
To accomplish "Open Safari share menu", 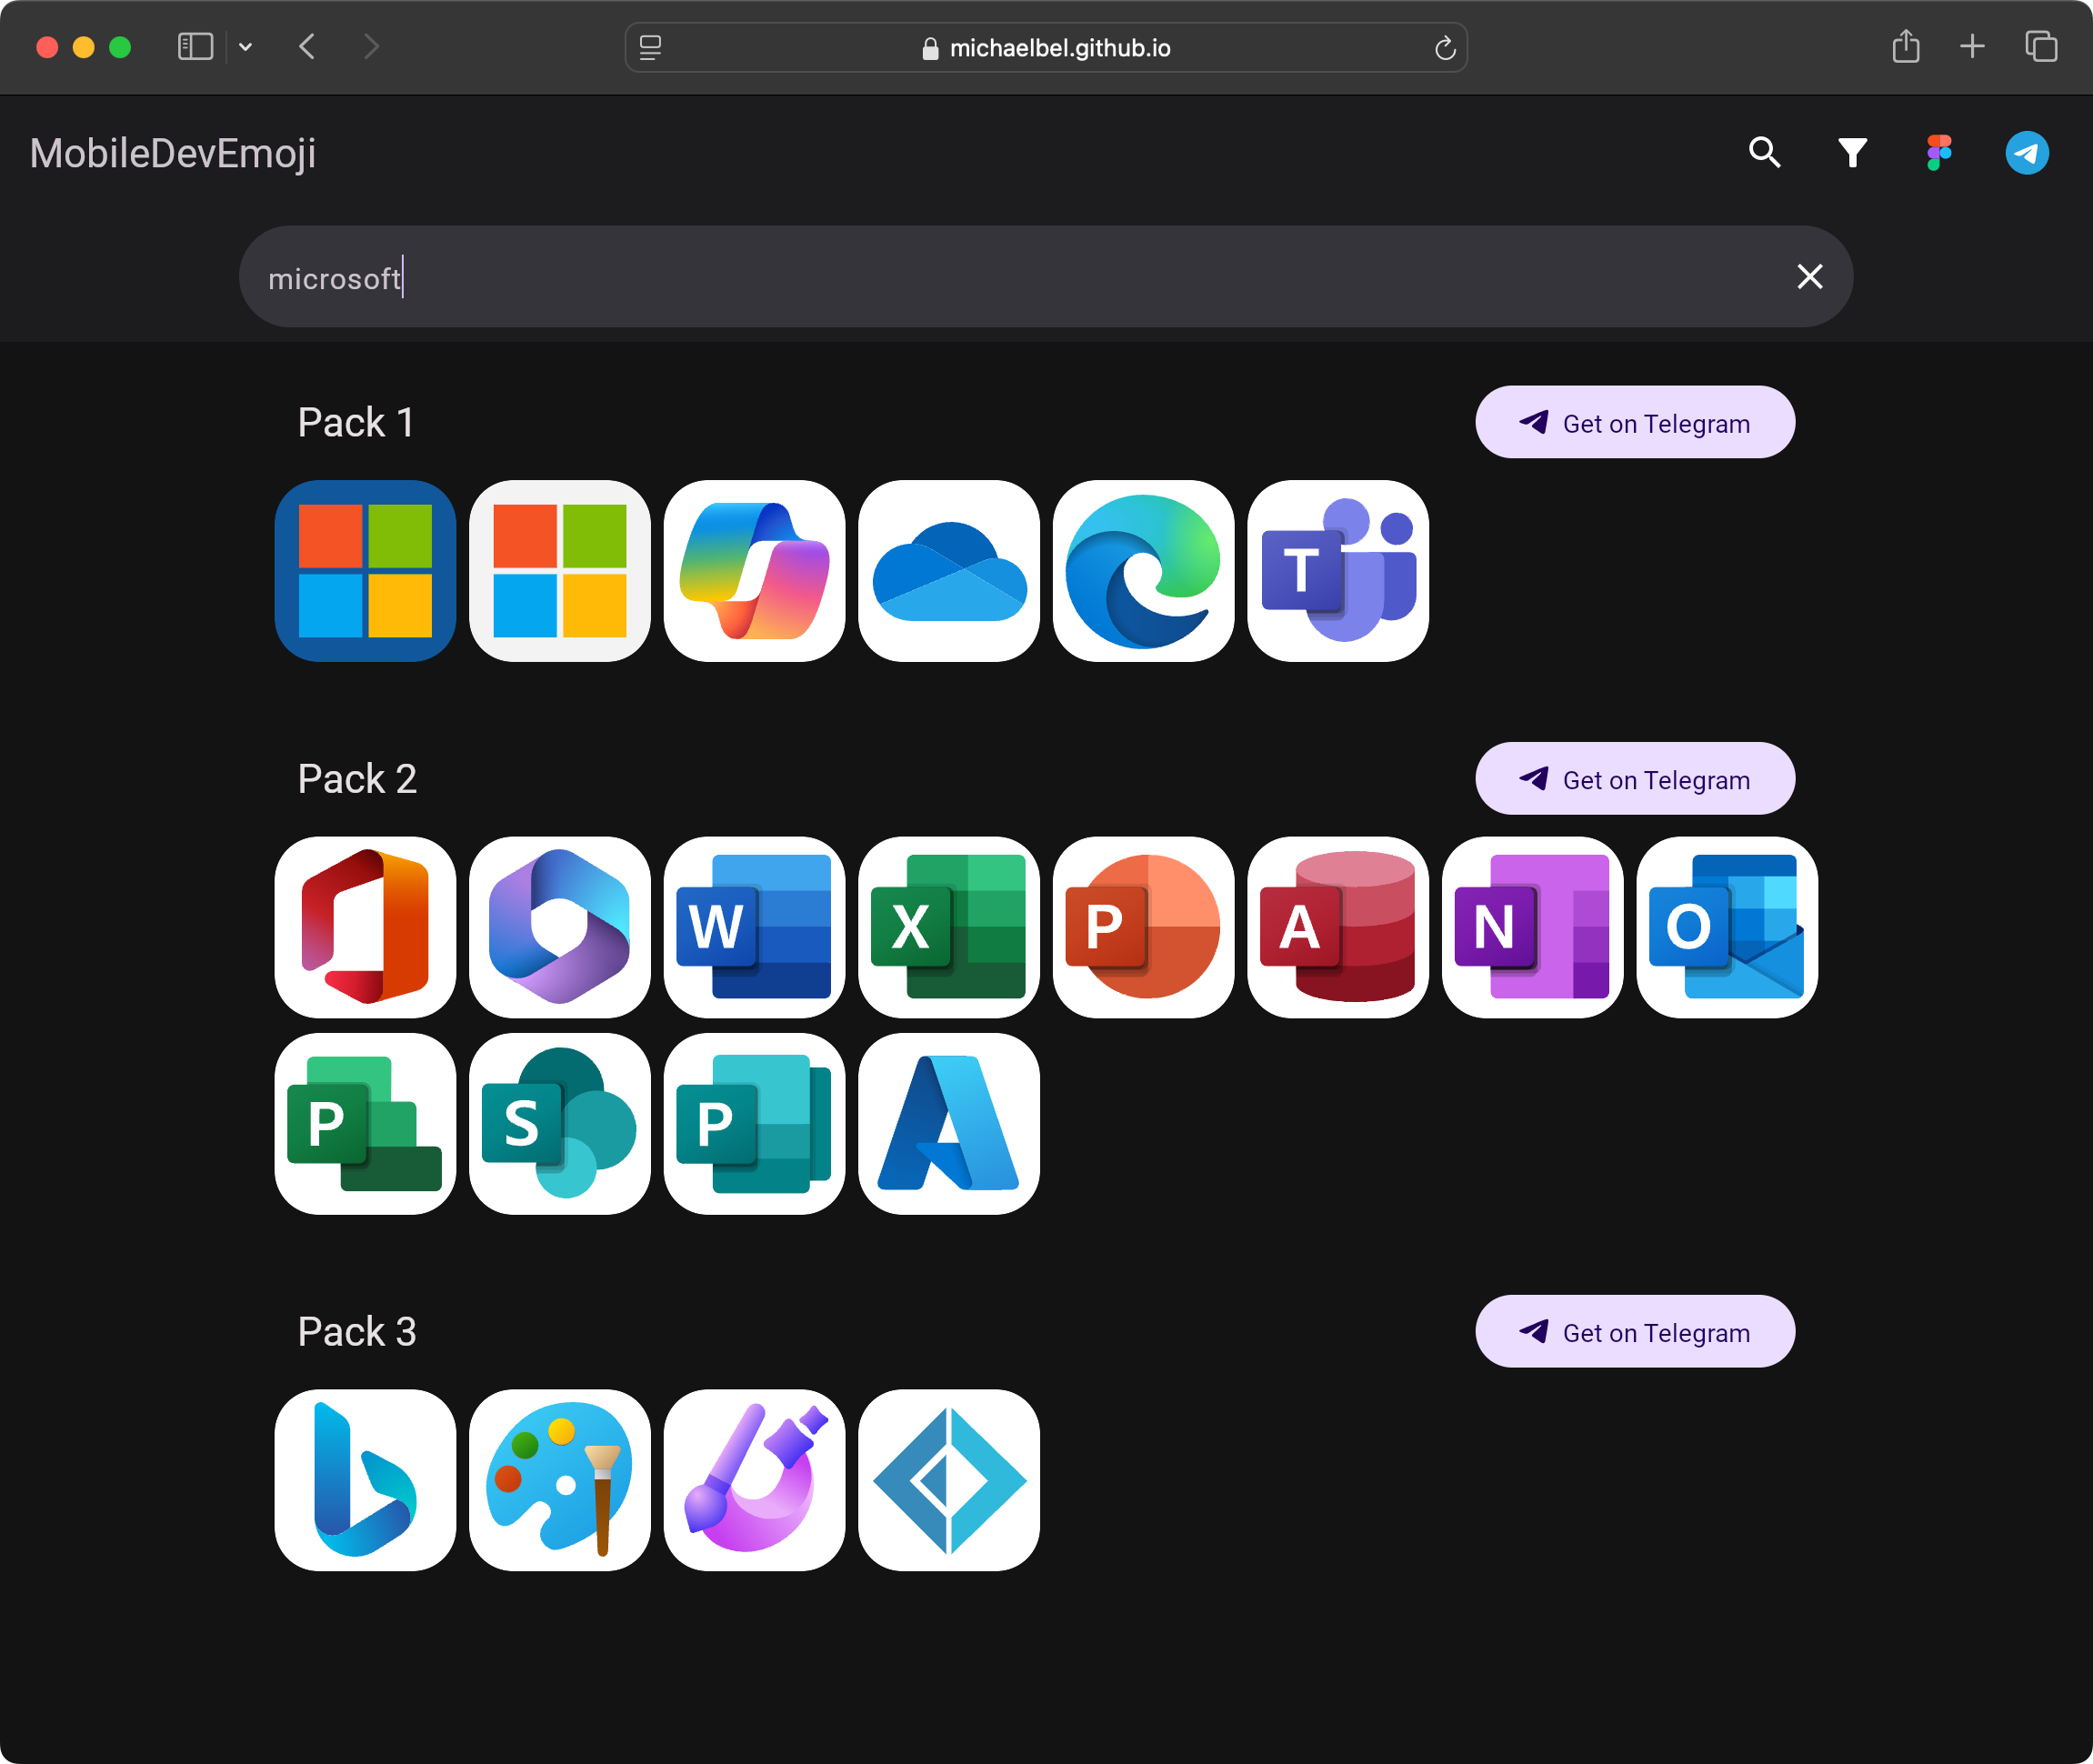I will pos(1906,46).
